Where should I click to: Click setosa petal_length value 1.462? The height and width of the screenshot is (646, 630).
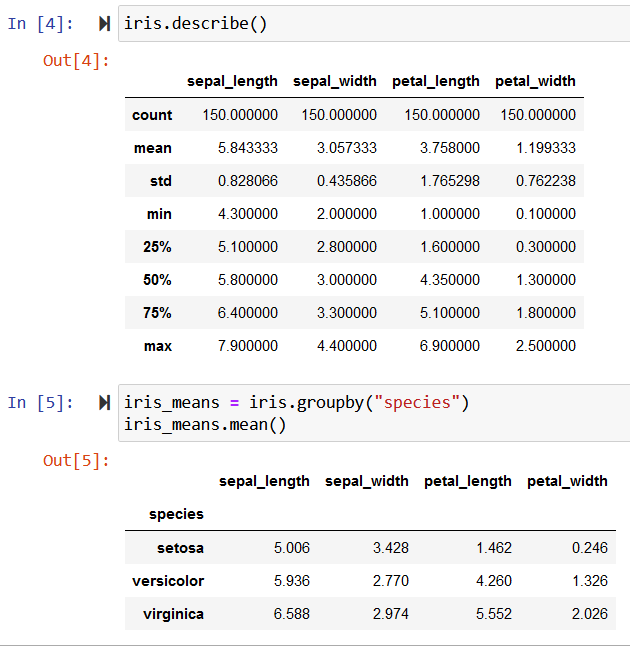[x=494, y=548]
